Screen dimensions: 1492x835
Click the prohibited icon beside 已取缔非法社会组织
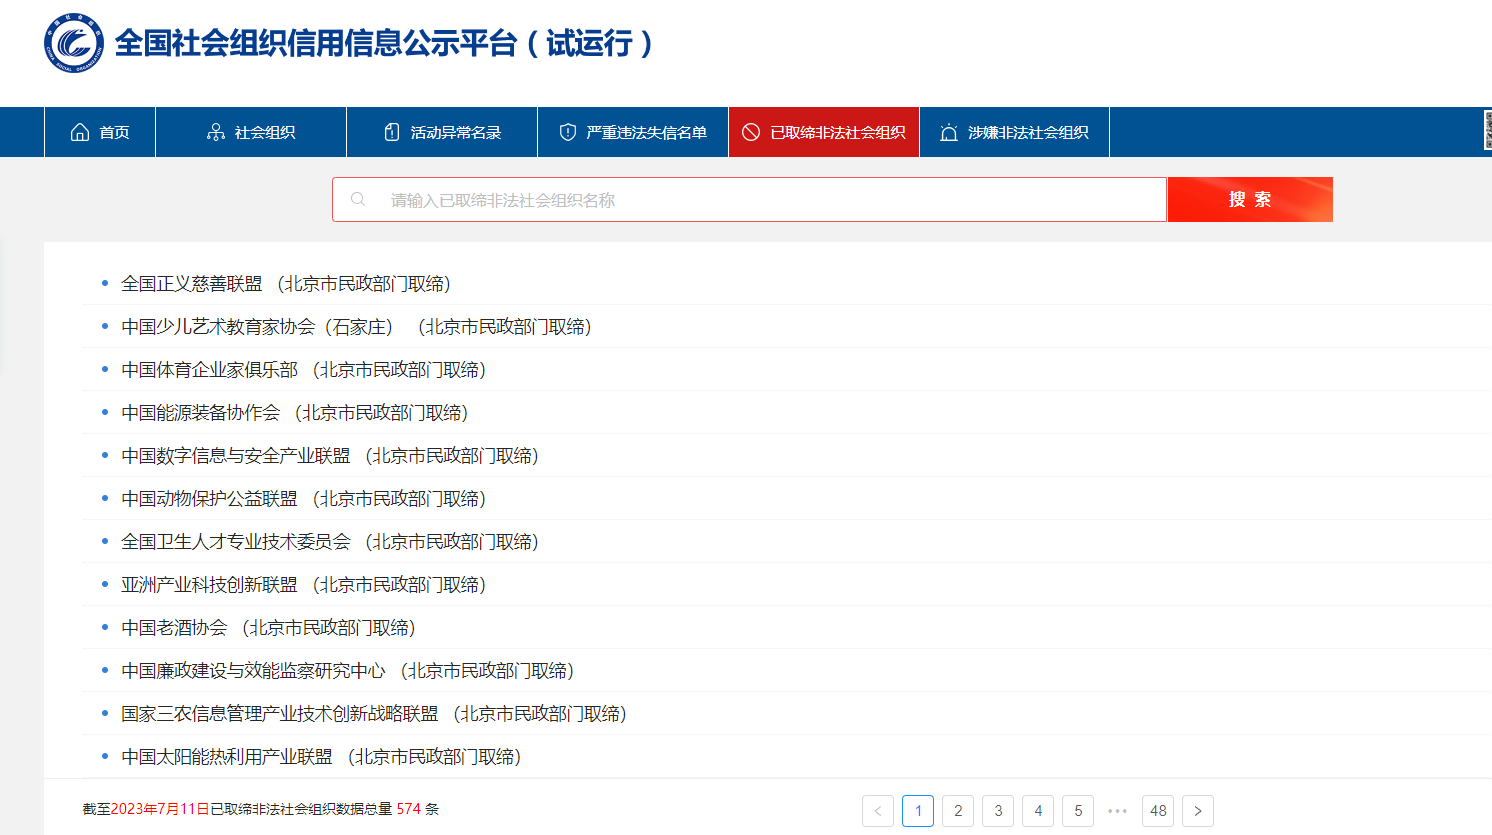click(751, 132)
